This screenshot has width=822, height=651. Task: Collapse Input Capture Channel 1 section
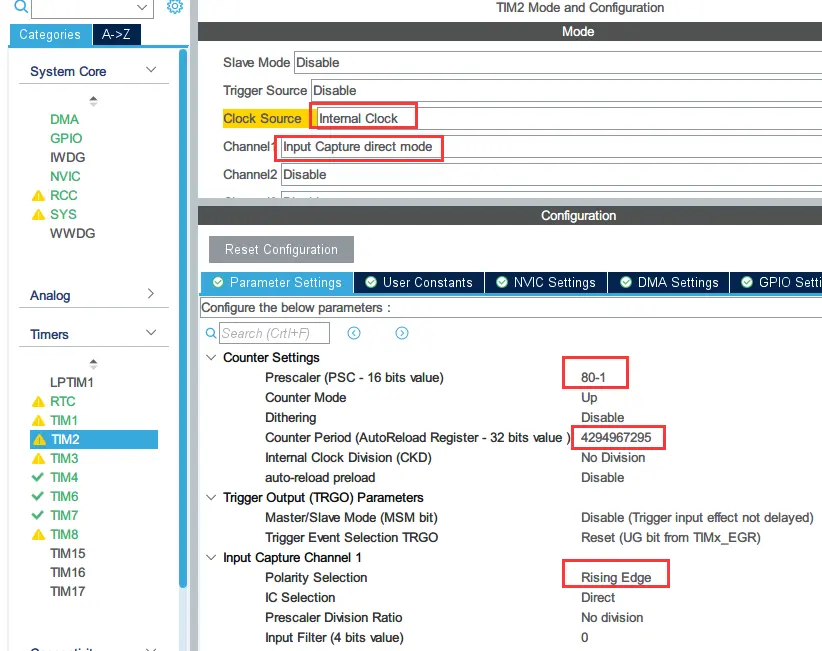click(x=211, y=557)
